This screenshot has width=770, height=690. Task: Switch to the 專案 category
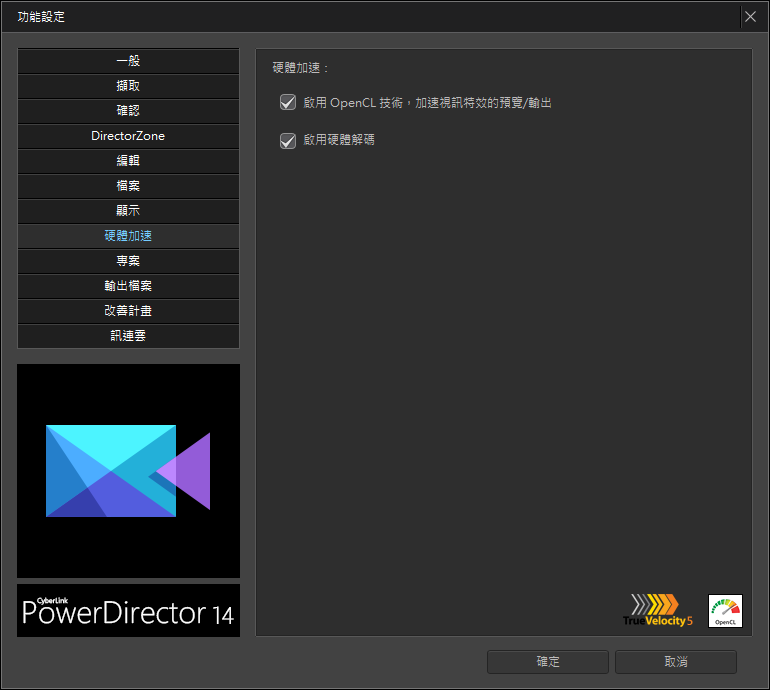point(128,261)
